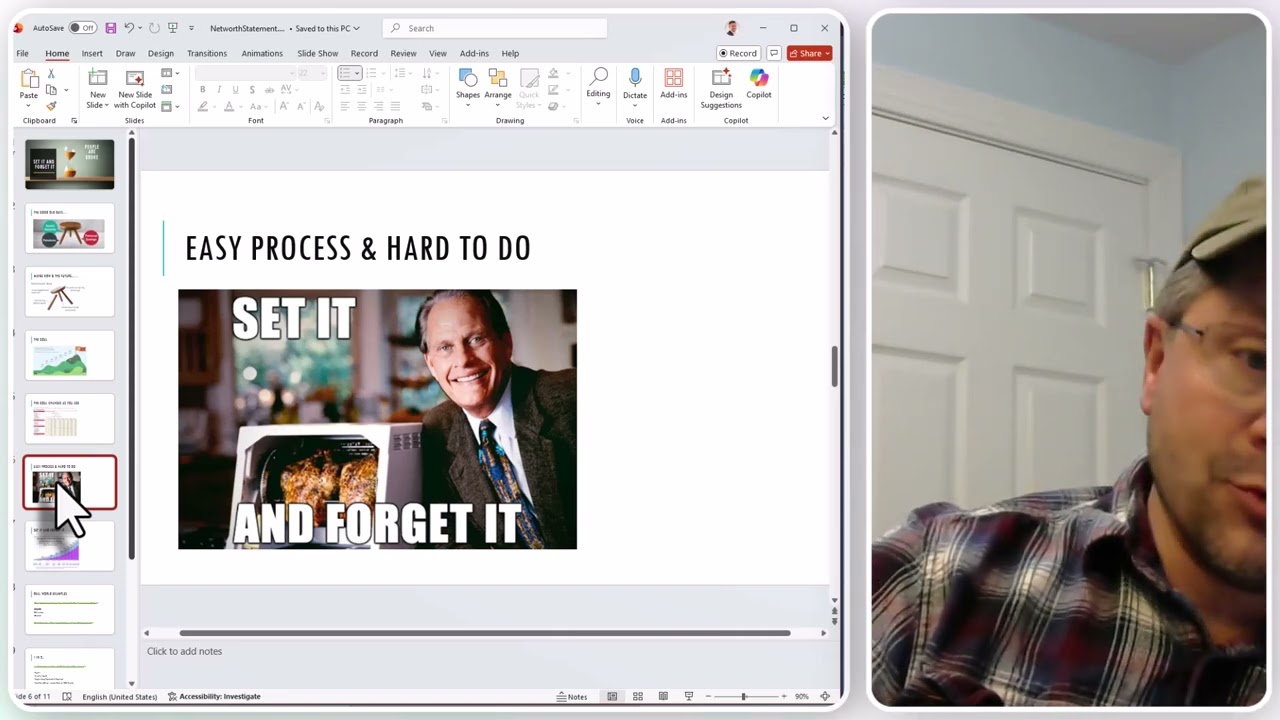Collapse the ribbon with the chevron
The width and height of the screenshot is (1280, 720).
click(x=825, y=118)
